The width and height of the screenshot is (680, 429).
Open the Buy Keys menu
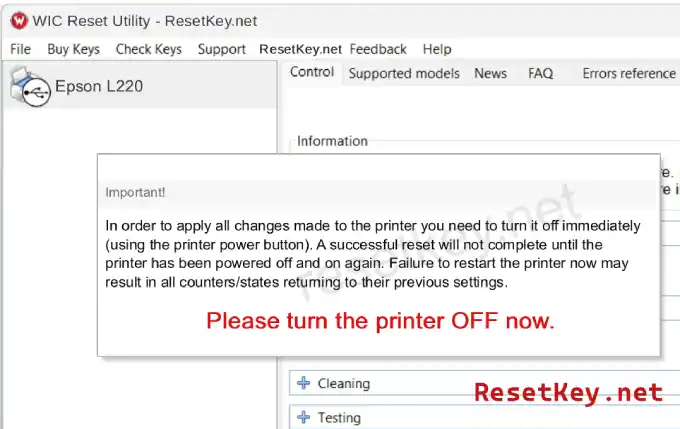(73, 49)
